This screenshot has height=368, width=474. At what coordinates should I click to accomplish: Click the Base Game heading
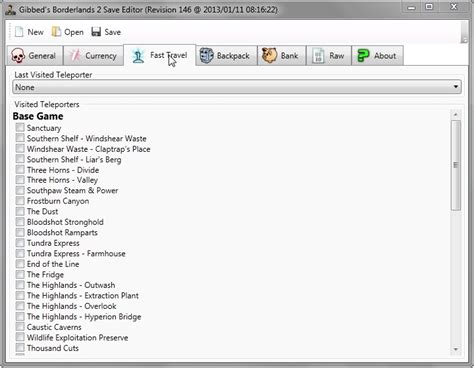pyautogui.click(x=38, y=116)
